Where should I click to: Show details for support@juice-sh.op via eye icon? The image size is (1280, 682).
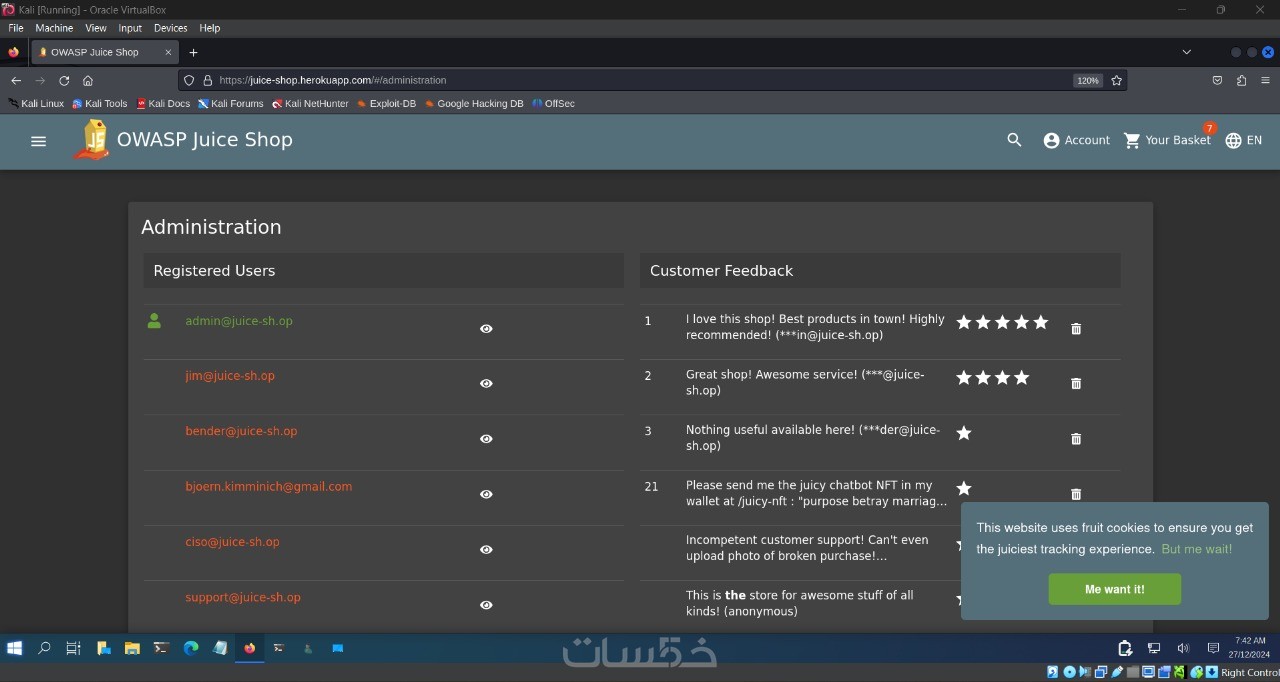(486, 605)
